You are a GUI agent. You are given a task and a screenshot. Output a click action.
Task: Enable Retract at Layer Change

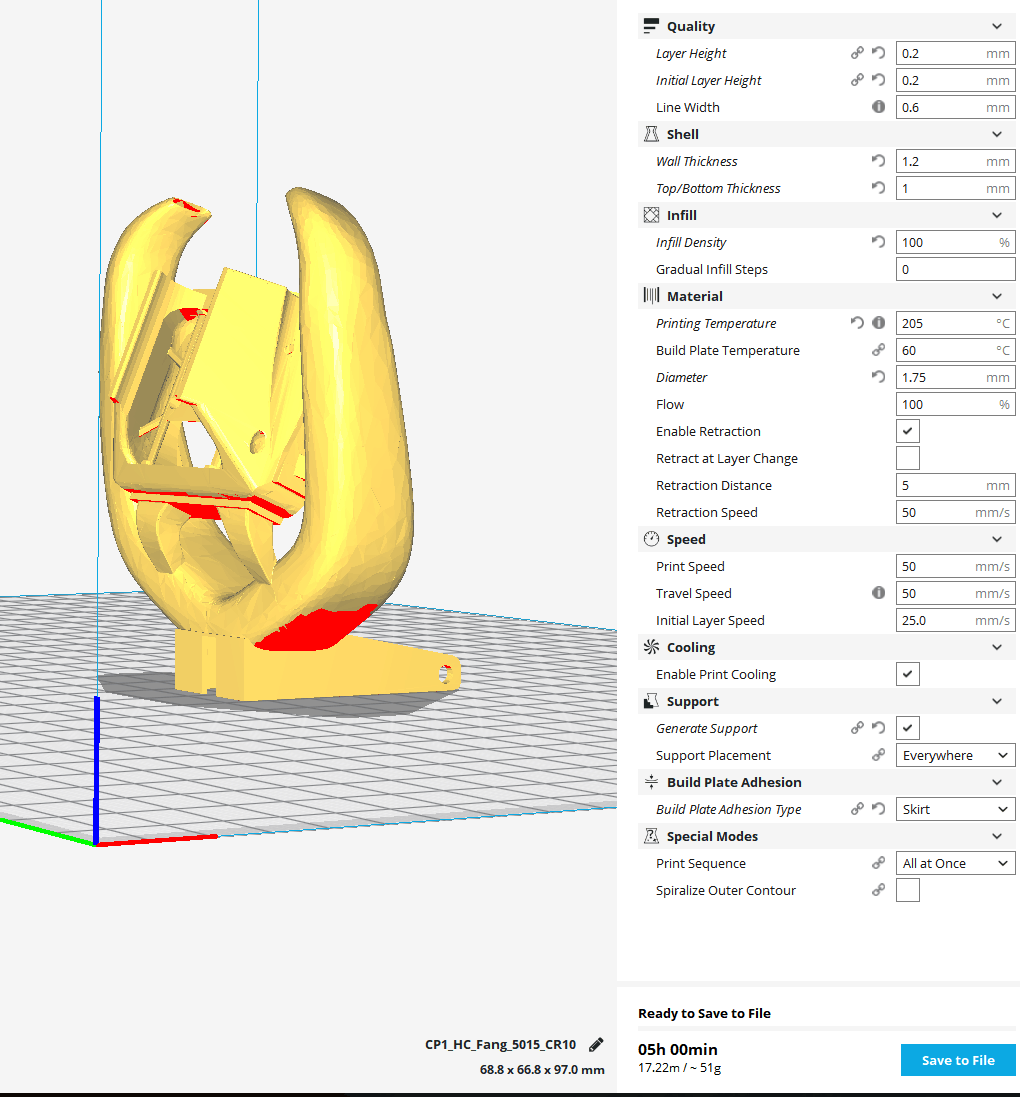pos(907,458)
